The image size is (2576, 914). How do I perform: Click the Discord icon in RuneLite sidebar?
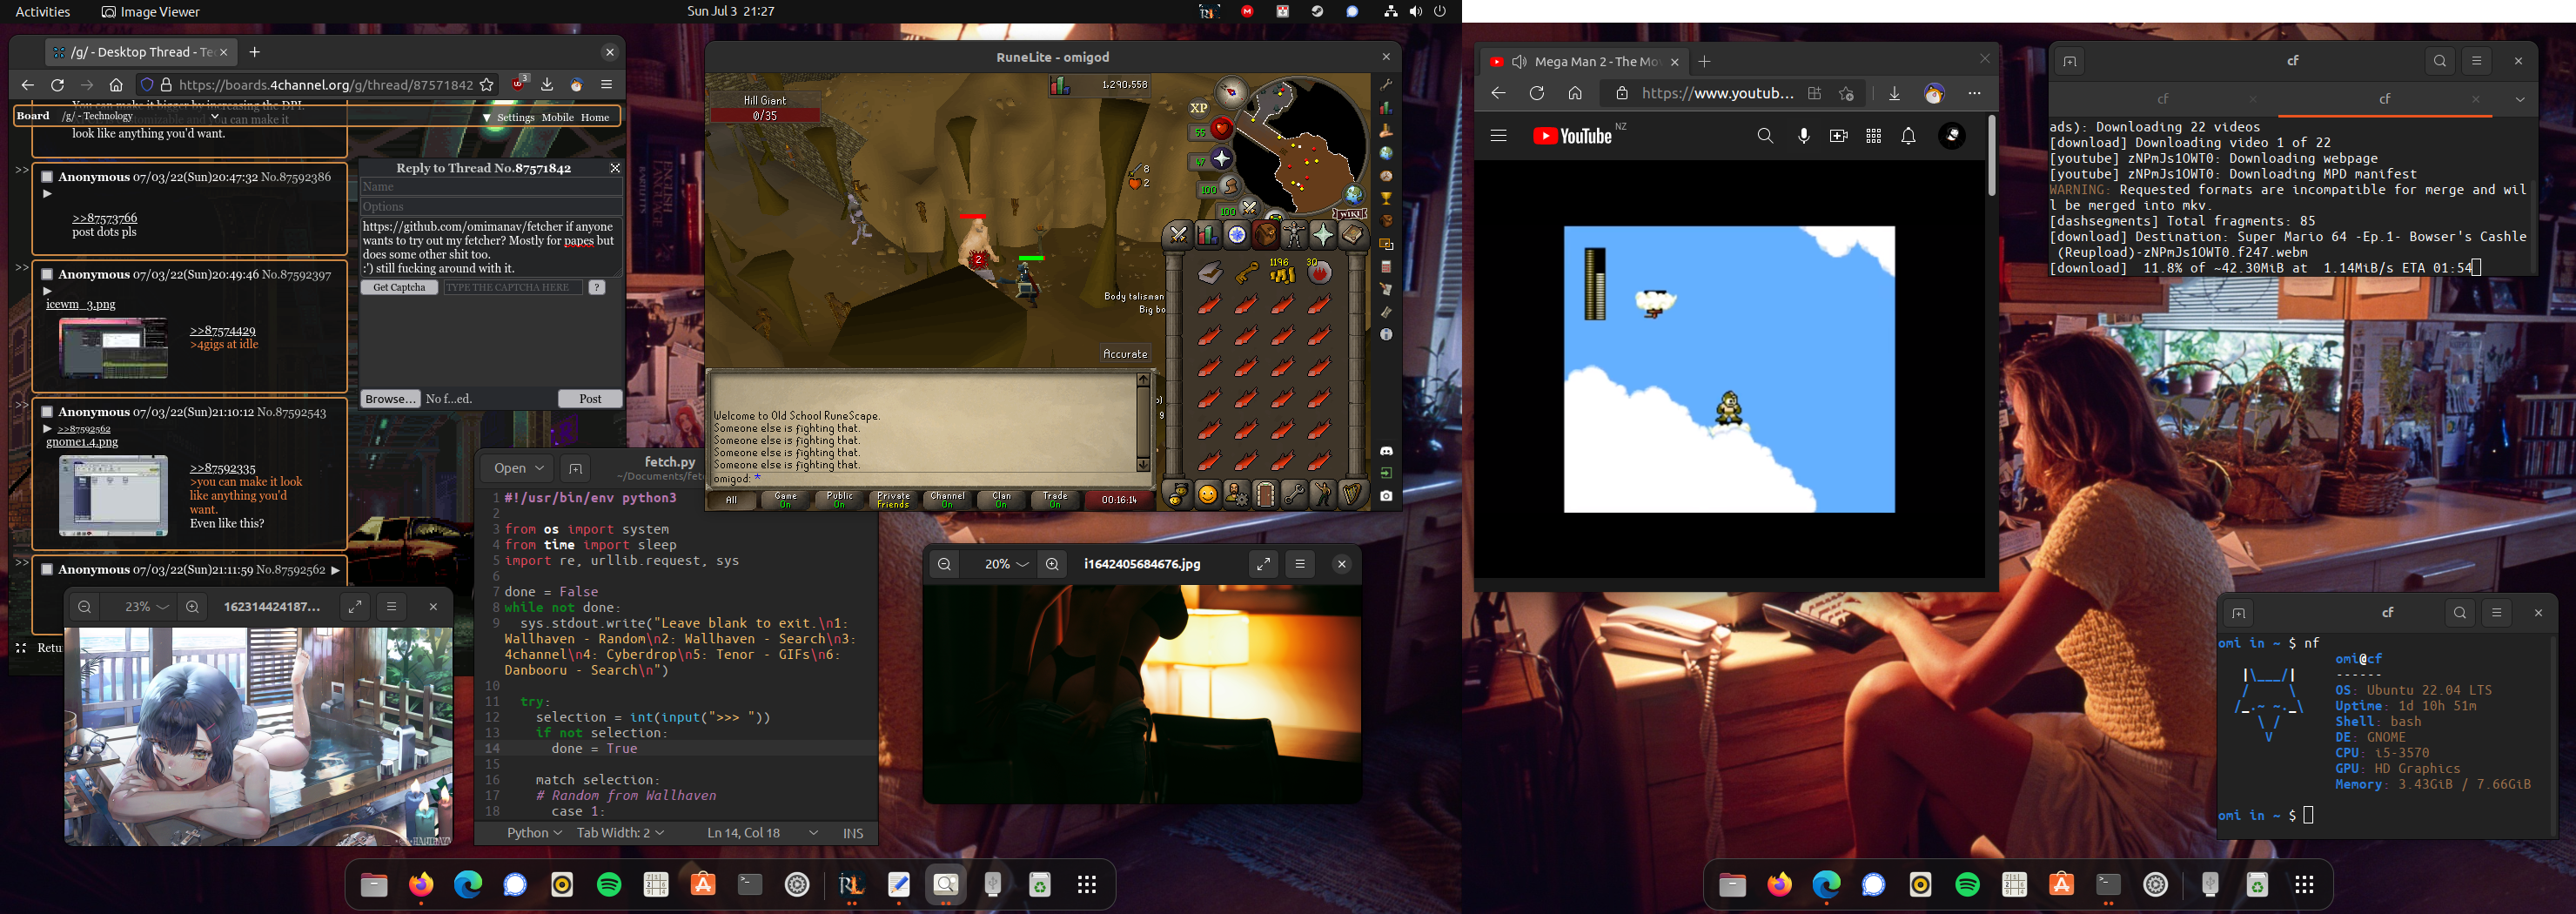[x=1386, y=451]
